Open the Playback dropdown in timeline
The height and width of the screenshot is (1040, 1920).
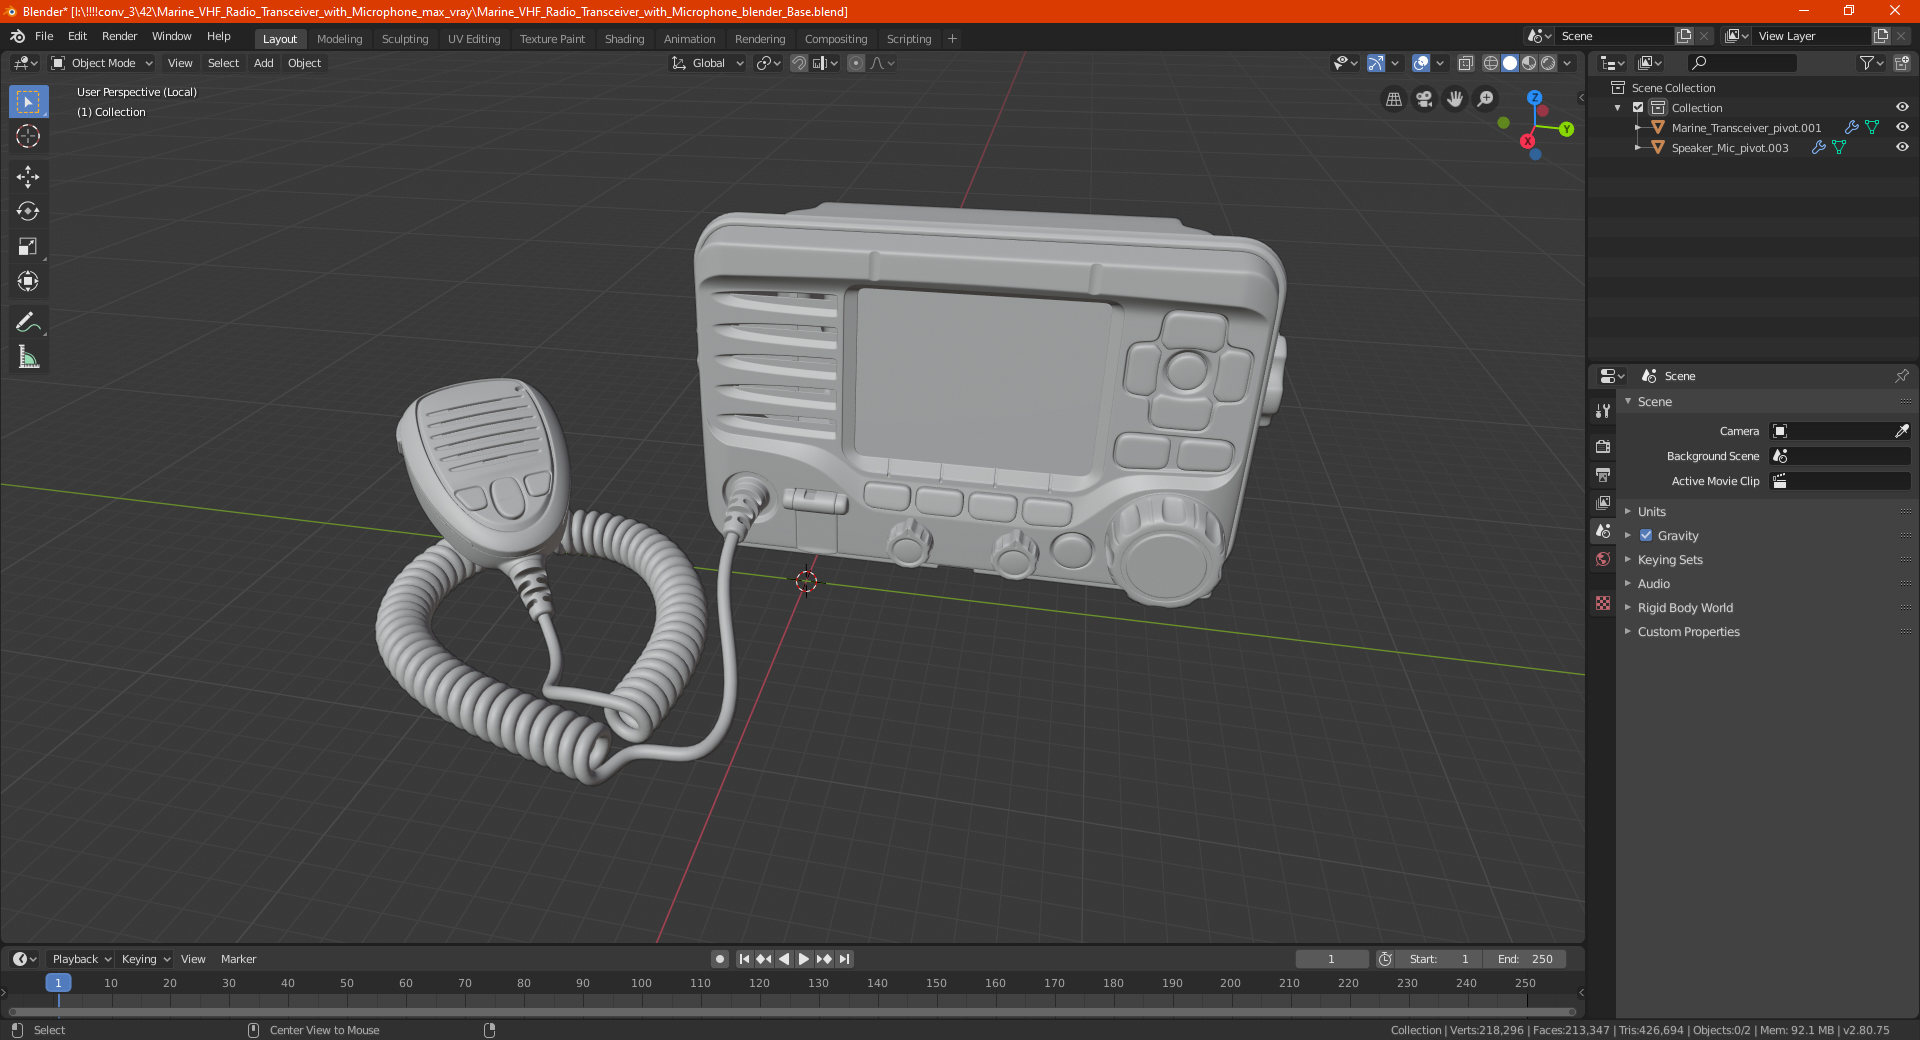point(81,959)
